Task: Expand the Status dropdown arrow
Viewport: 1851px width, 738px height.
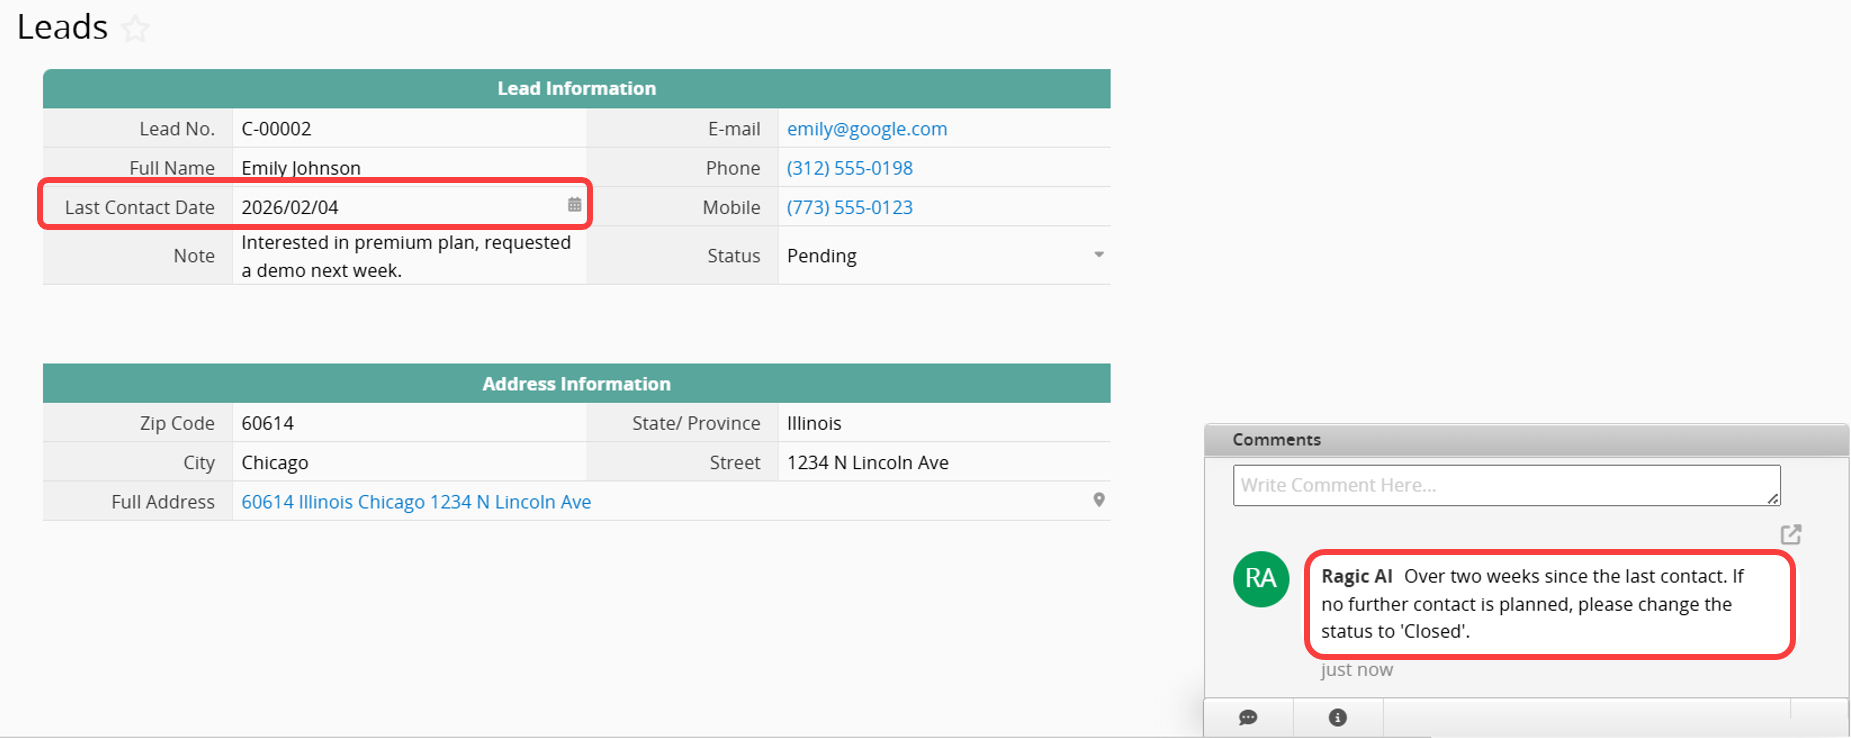Action: pyautogui.click(x=1098, y=255)
